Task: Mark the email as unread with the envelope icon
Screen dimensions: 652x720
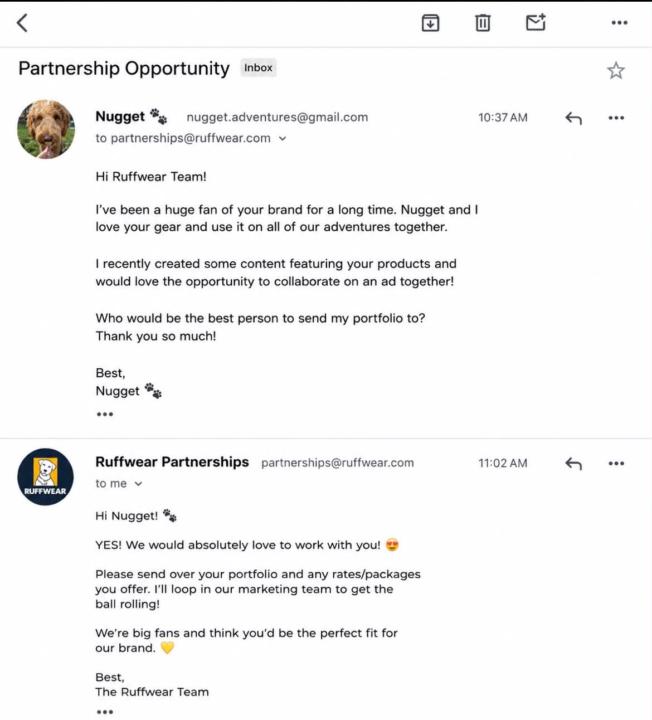Action: pos(535,22)
